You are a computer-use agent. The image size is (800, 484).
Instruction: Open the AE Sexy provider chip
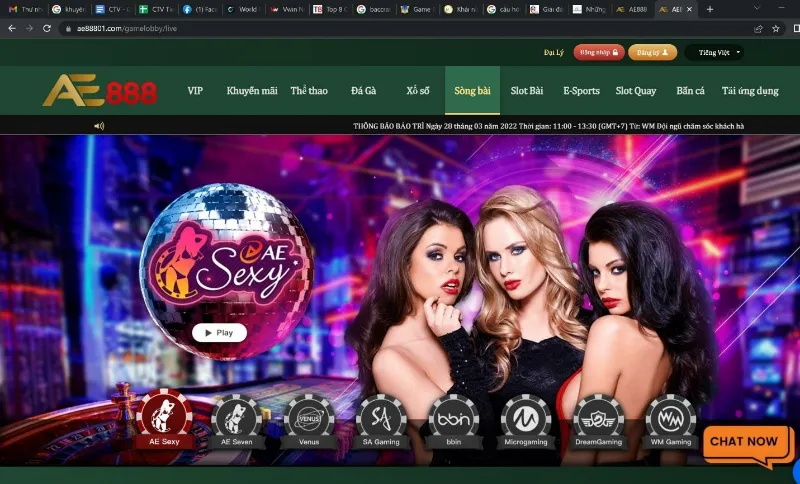click(164, 421)
